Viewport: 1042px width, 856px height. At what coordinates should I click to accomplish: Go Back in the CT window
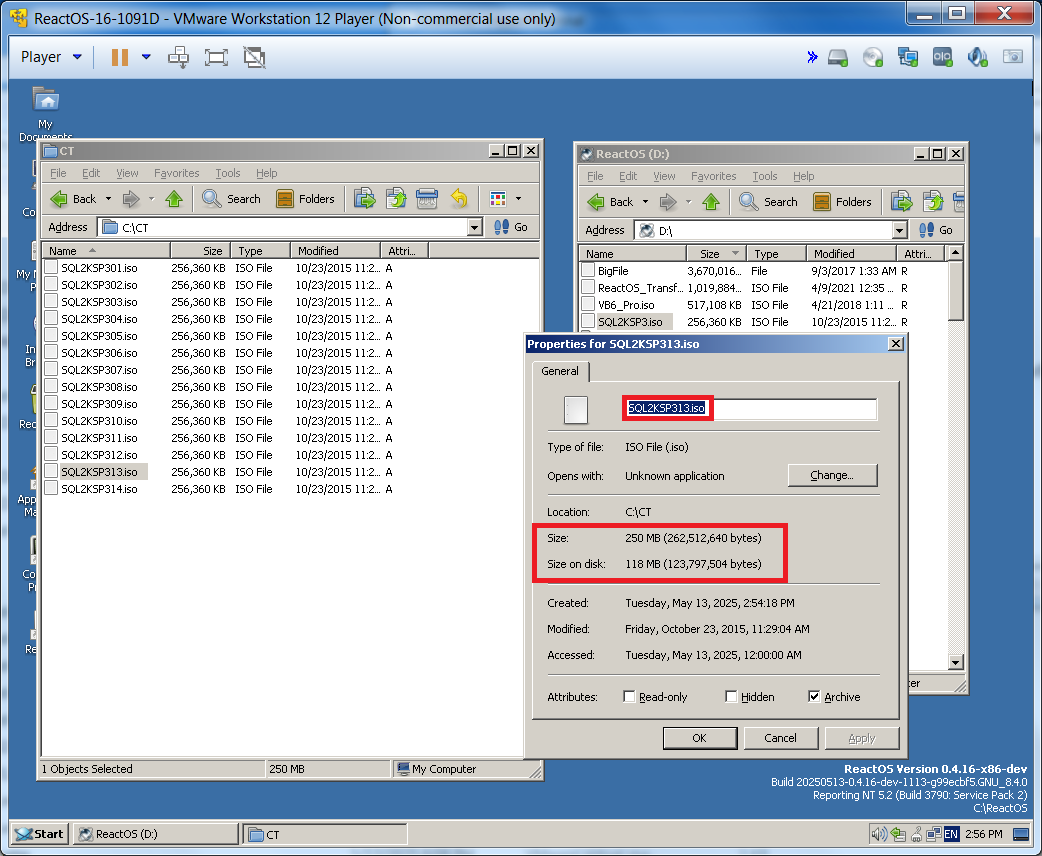click(72, 199)
